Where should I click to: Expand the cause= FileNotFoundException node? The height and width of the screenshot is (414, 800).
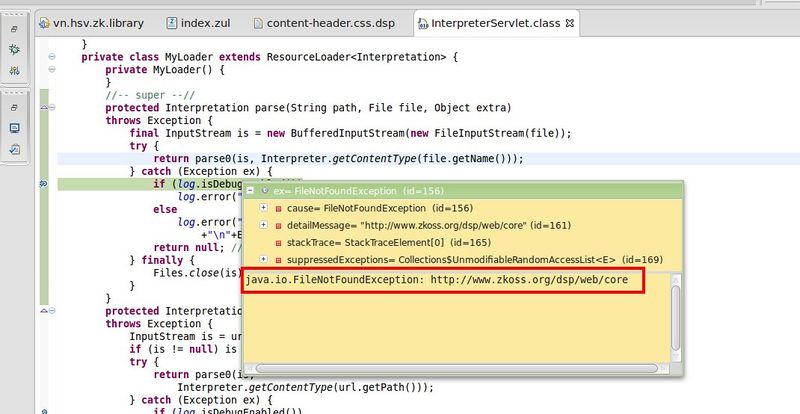[x=264, y=207]
